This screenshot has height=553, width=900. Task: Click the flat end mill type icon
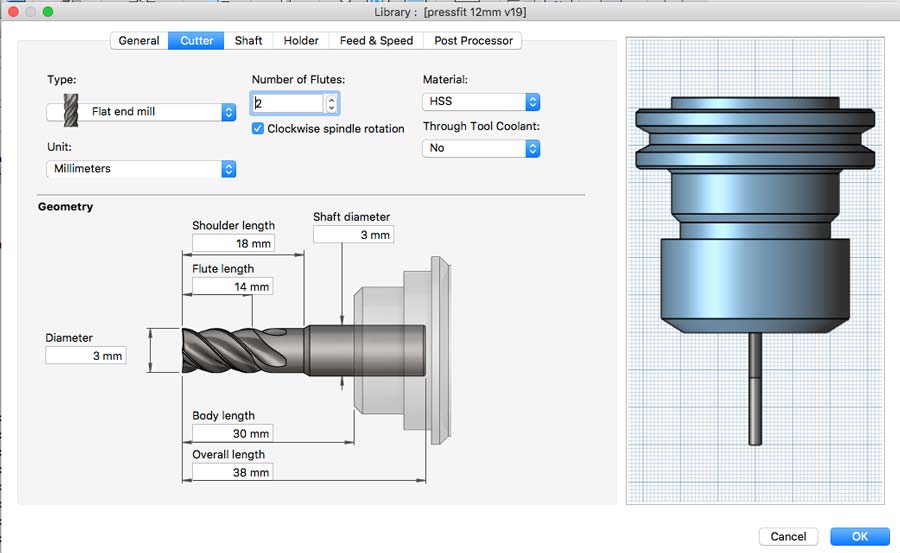point(70,111)
